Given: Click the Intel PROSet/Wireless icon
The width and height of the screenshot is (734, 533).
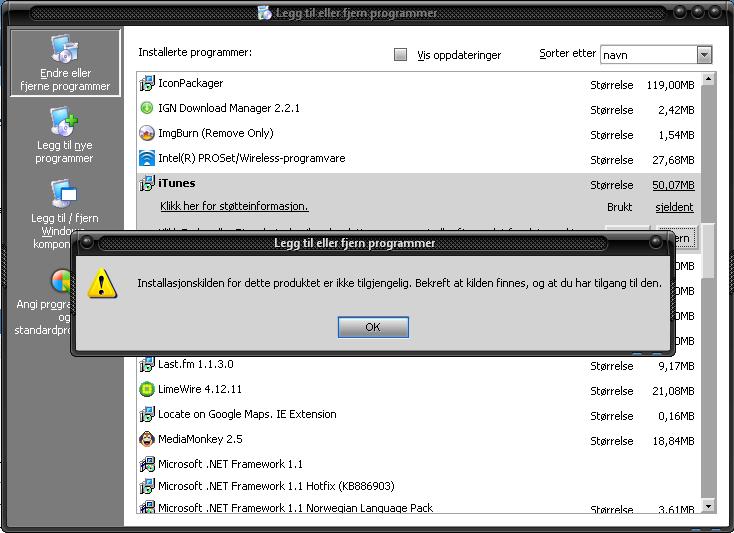Looking at the screenshot, I should (147, 158).
